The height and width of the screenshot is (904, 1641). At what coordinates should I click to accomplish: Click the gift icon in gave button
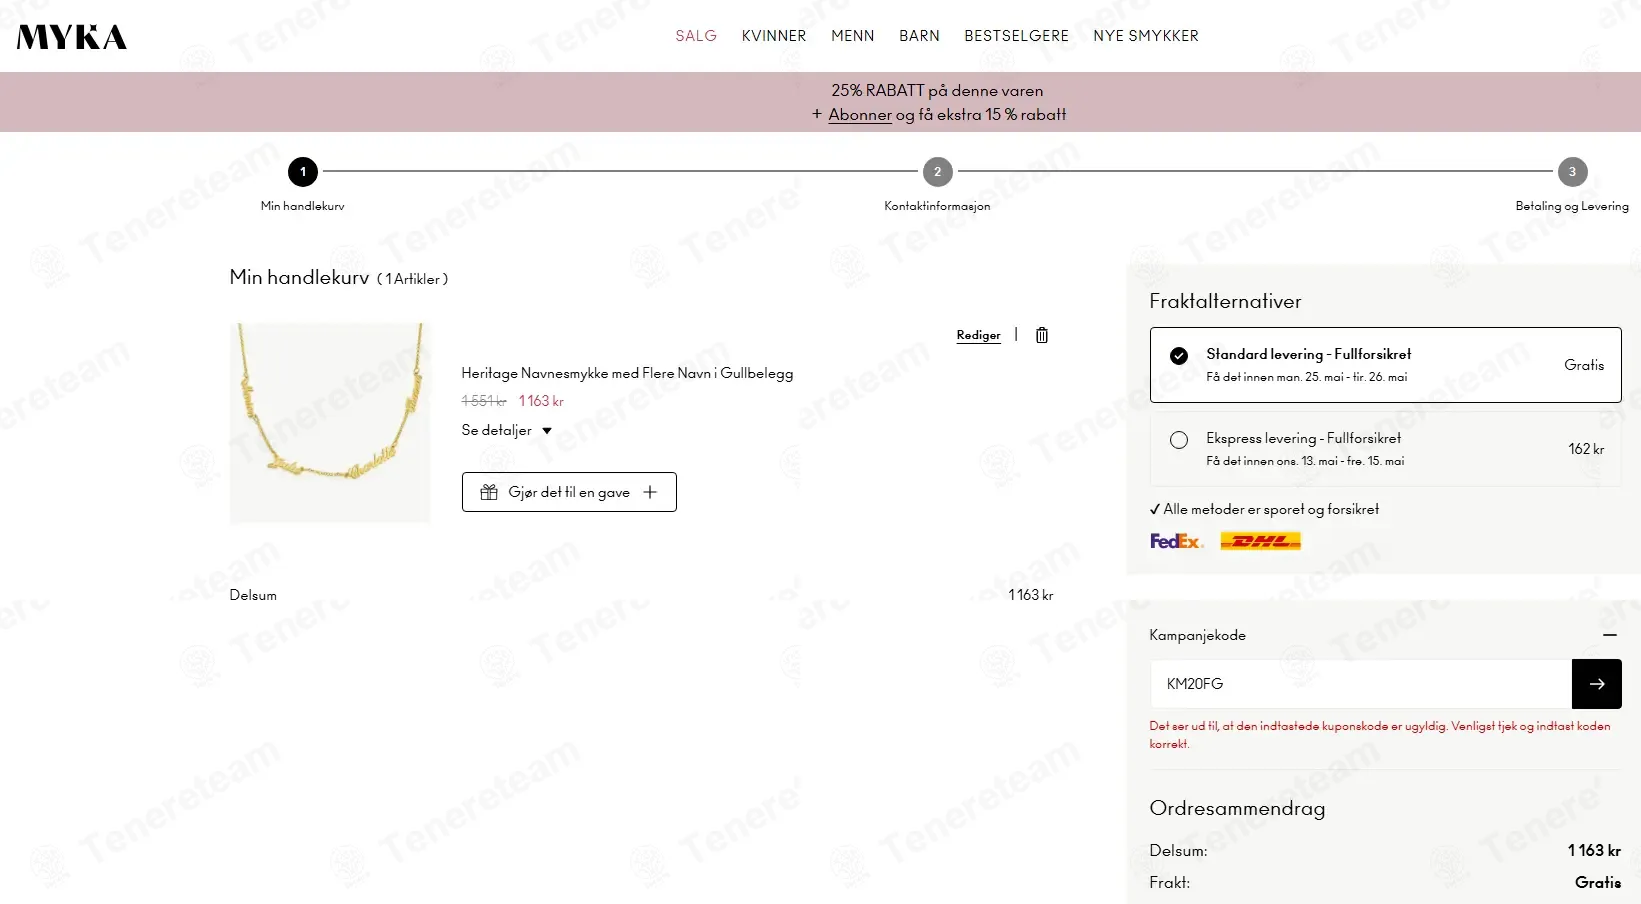point(489,492)
